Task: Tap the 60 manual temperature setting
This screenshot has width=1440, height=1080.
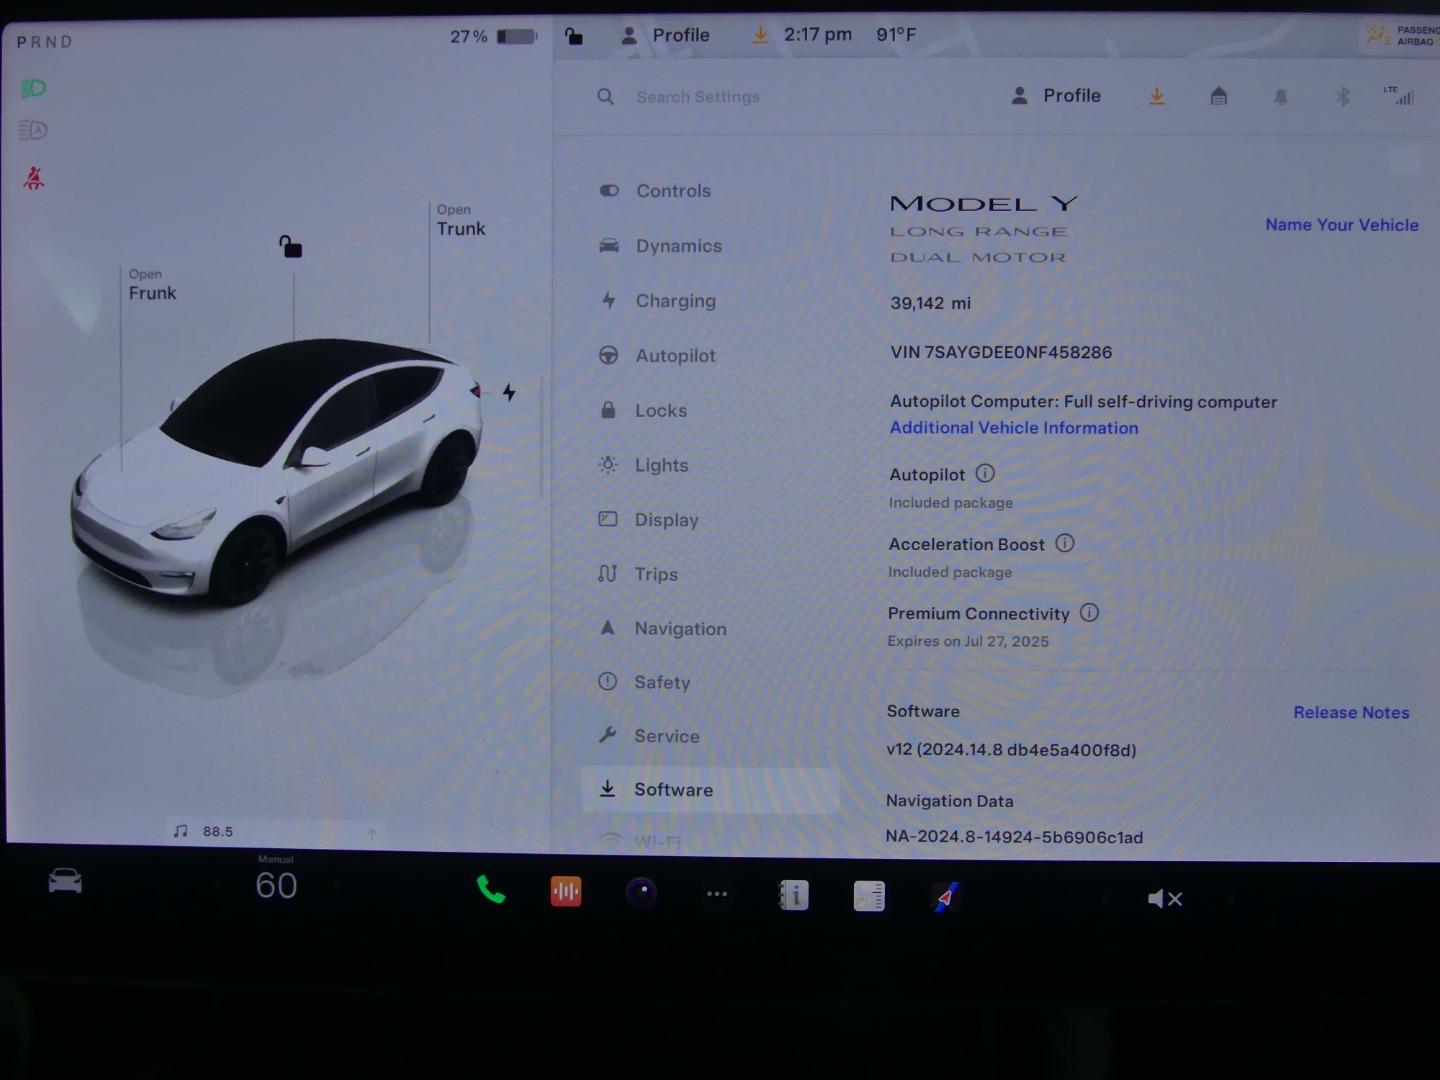Action: pos(276,884)
